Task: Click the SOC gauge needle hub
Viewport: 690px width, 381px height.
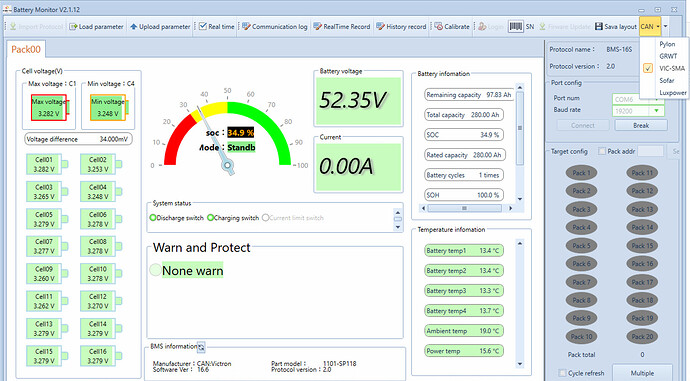Action: point(228,165)
